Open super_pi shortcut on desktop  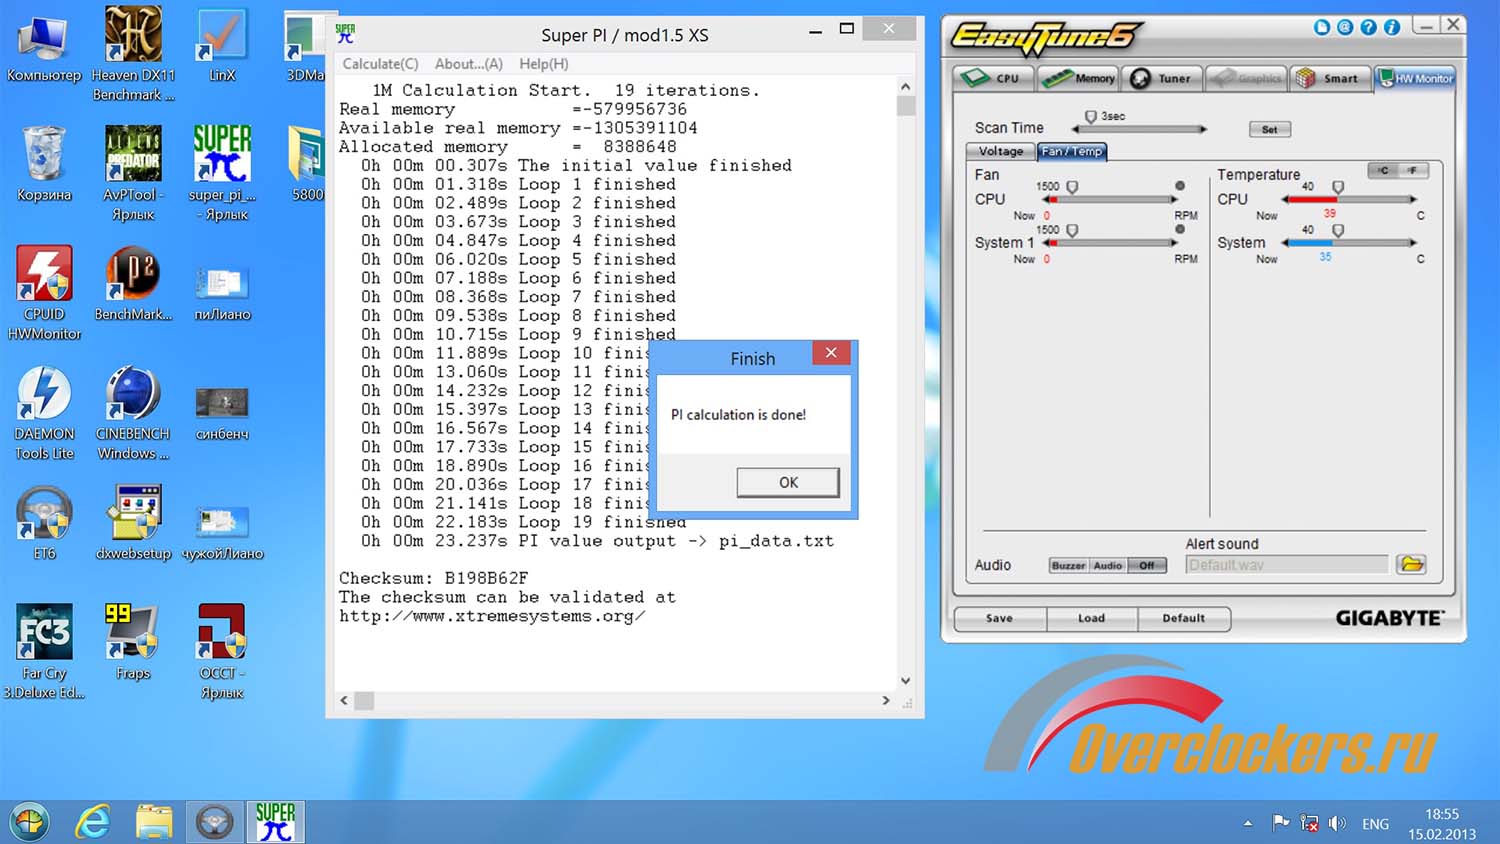tap(222, 173)
